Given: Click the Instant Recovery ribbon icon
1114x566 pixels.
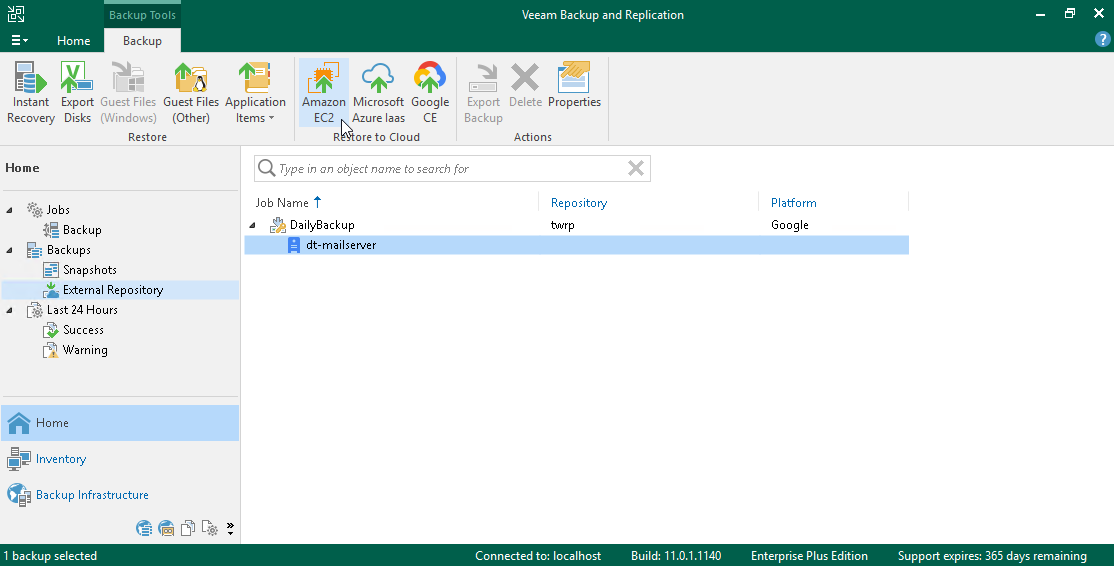Looking at the screenshot, I should coord(31,93).
